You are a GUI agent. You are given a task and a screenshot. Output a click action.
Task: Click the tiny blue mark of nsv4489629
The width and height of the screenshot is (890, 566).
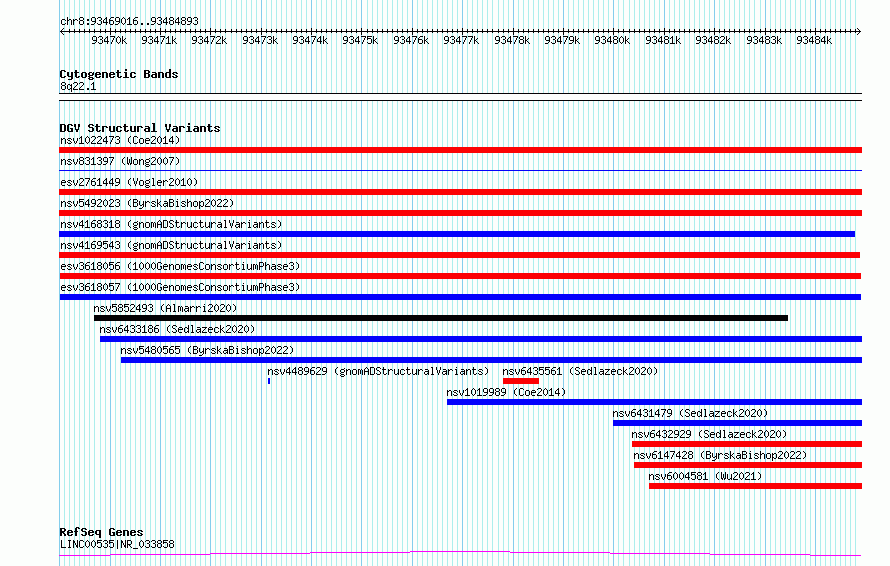coord(269,381)
